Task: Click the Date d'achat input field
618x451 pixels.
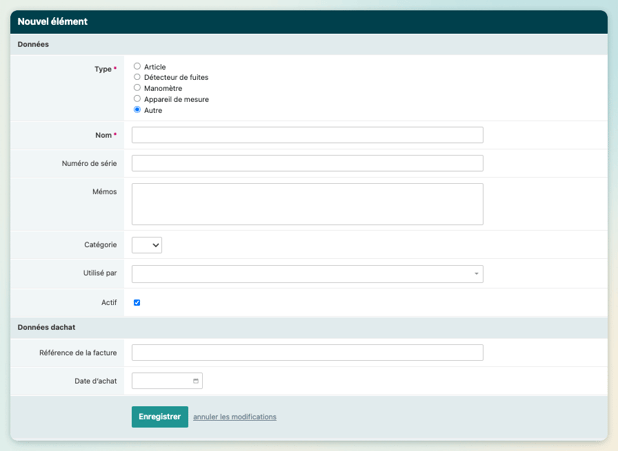Action: (160, 381)
